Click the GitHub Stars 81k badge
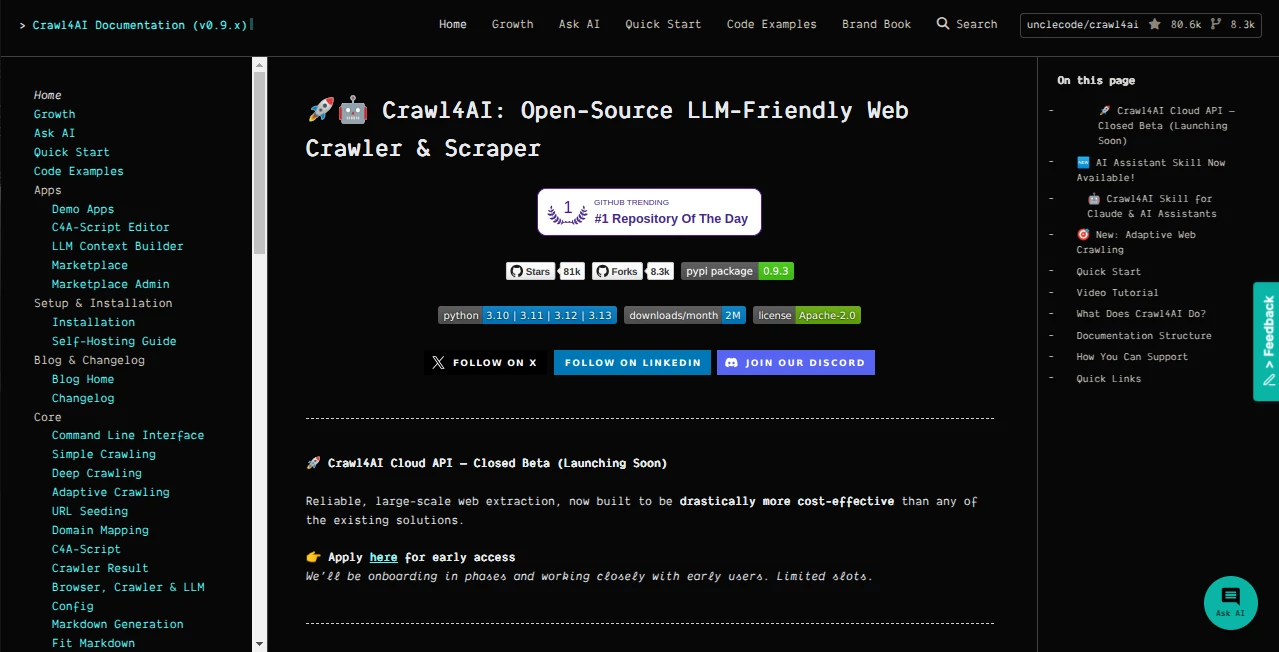 tap(545, 271)
